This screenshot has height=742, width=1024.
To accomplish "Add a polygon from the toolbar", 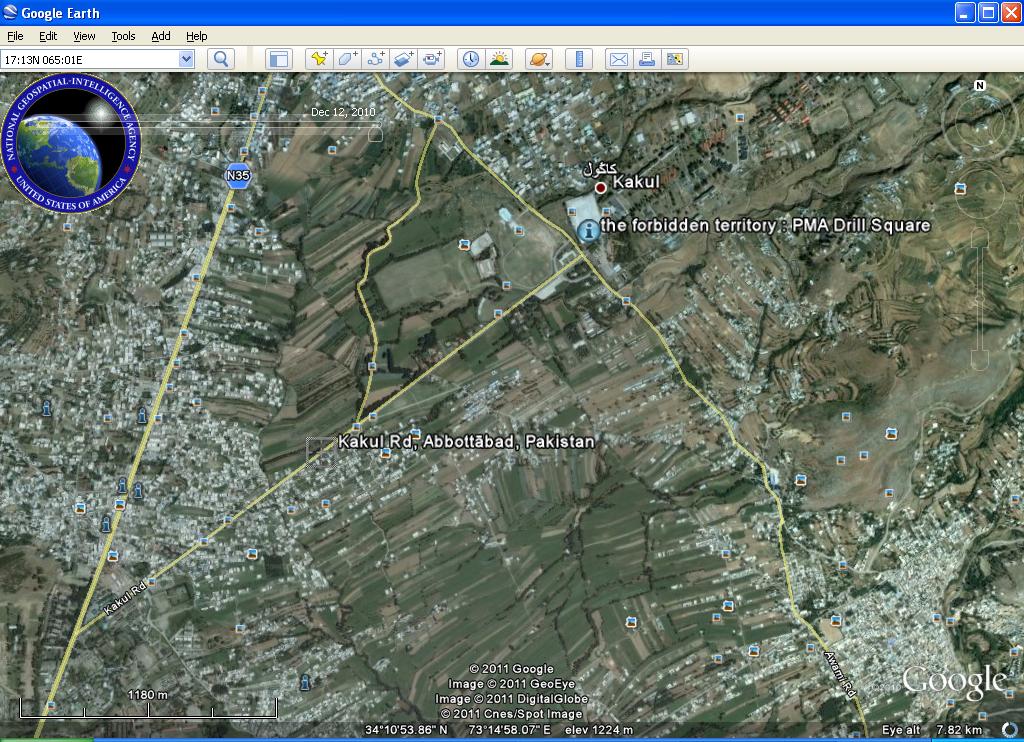I will click(x=347, y=59).
